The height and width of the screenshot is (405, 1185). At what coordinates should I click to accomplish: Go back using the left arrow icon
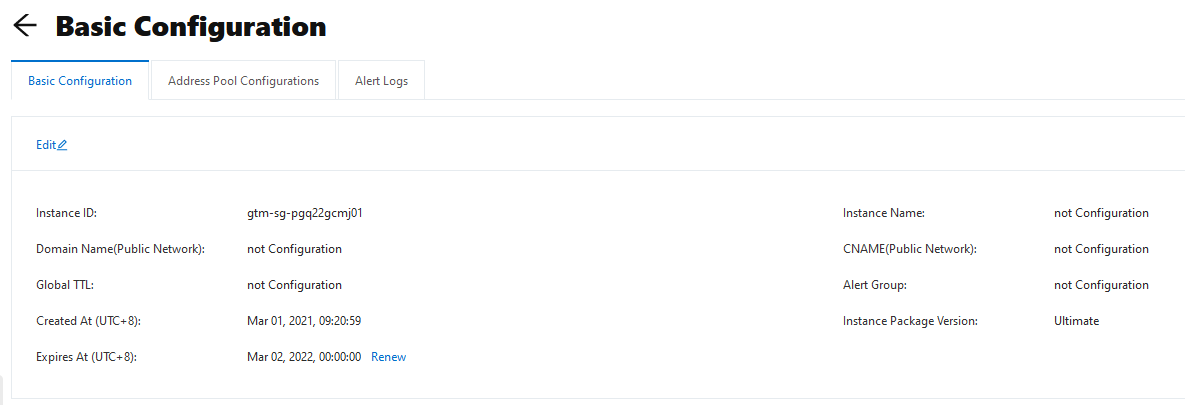25,26
